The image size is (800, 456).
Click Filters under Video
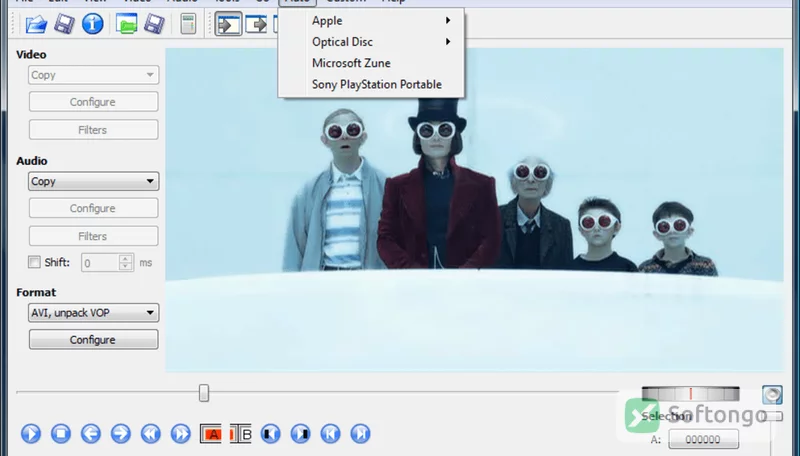[93, 130]
